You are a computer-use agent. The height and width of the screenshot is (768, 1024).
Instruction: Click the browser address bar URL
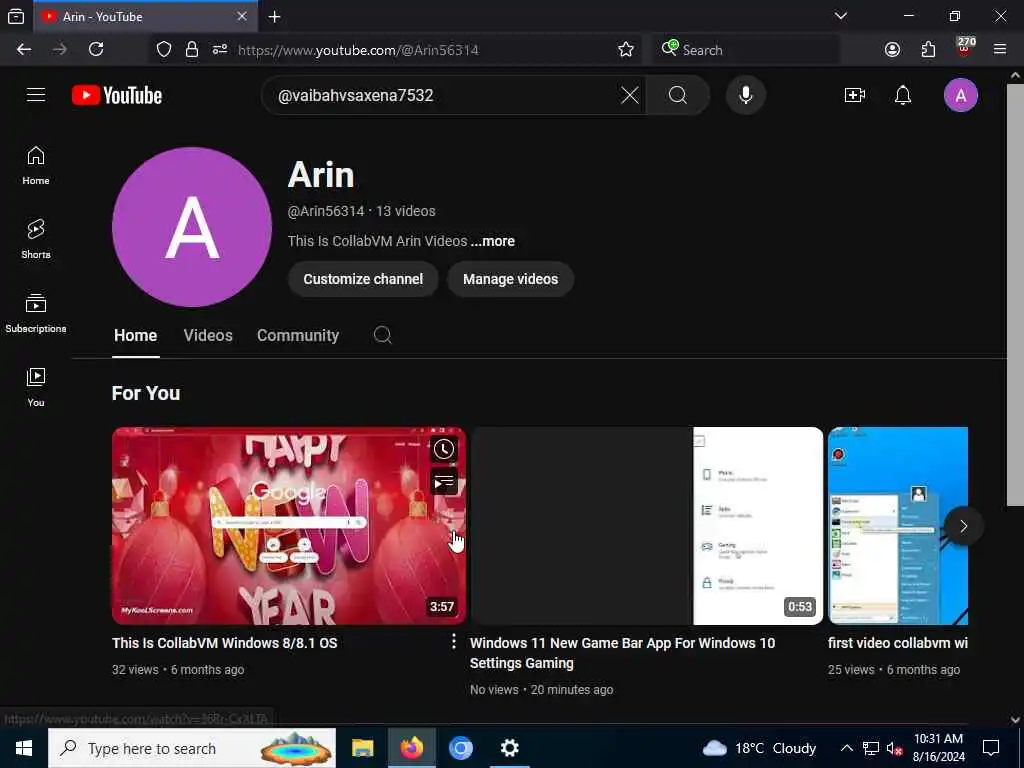pyautogui.click(x=359, y=50)
